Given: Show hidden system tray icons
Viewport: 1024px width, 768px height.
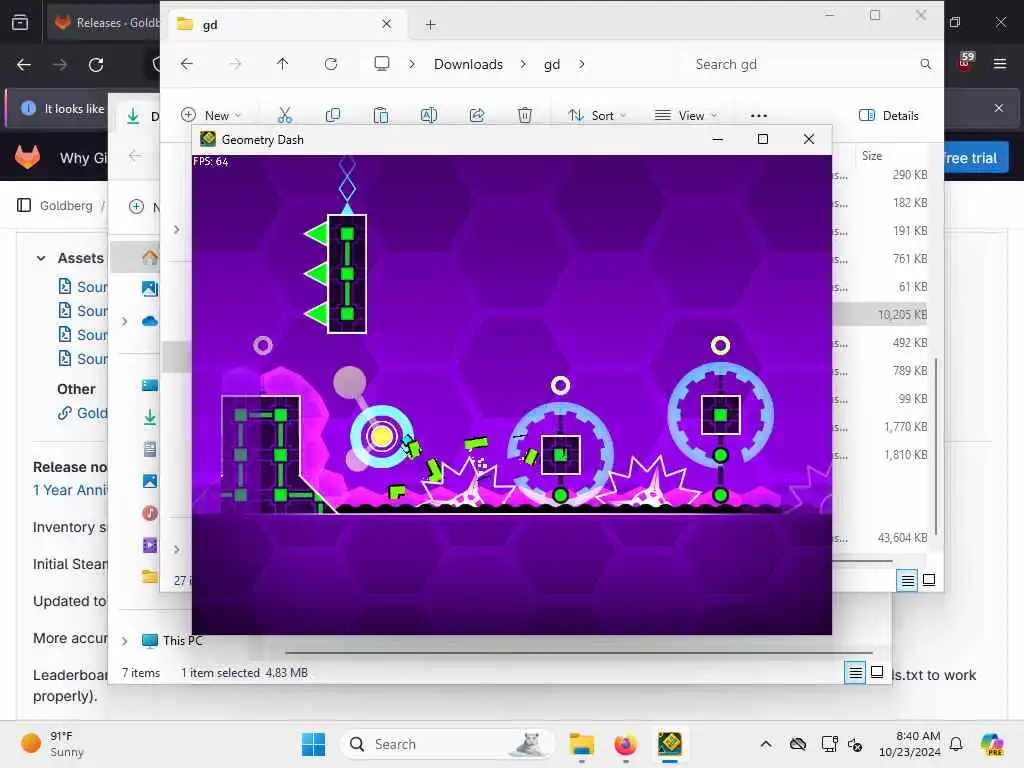Looking at the screenshot, I should [x=766, y=744].
